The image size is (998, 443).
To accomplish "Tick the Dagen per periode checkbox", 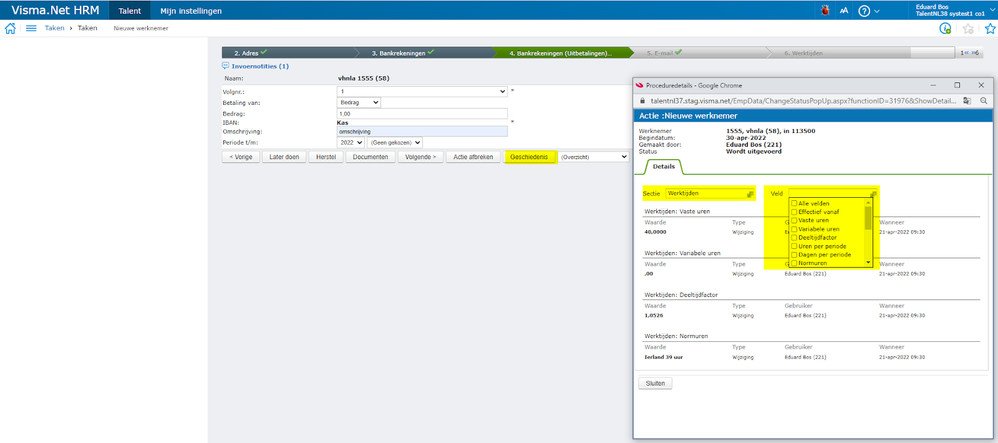I will (794, 255).
